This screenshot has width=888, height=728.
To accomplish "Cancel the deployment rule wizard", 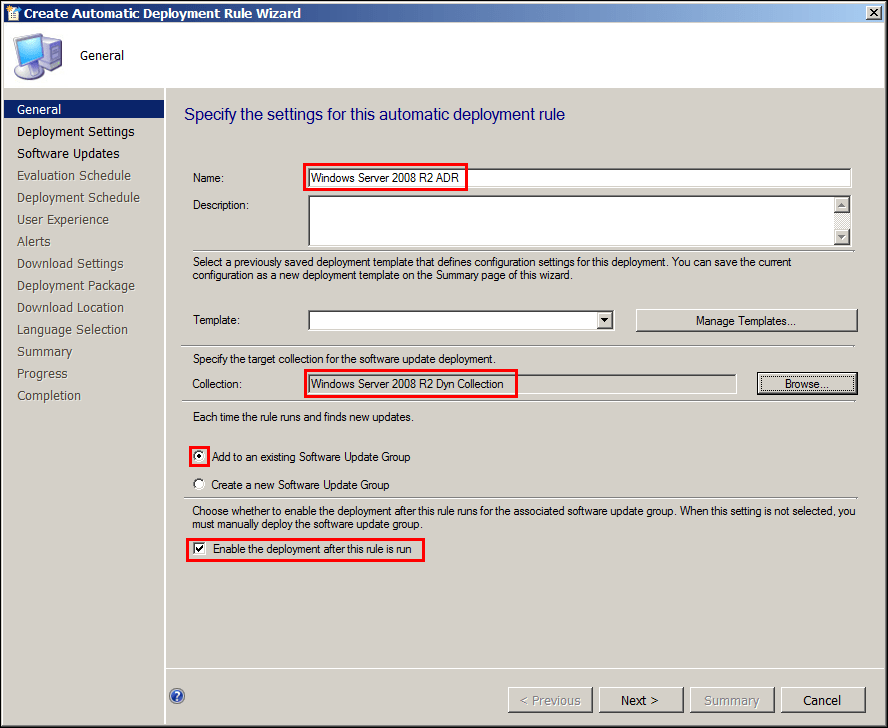I will coord(822,700).
